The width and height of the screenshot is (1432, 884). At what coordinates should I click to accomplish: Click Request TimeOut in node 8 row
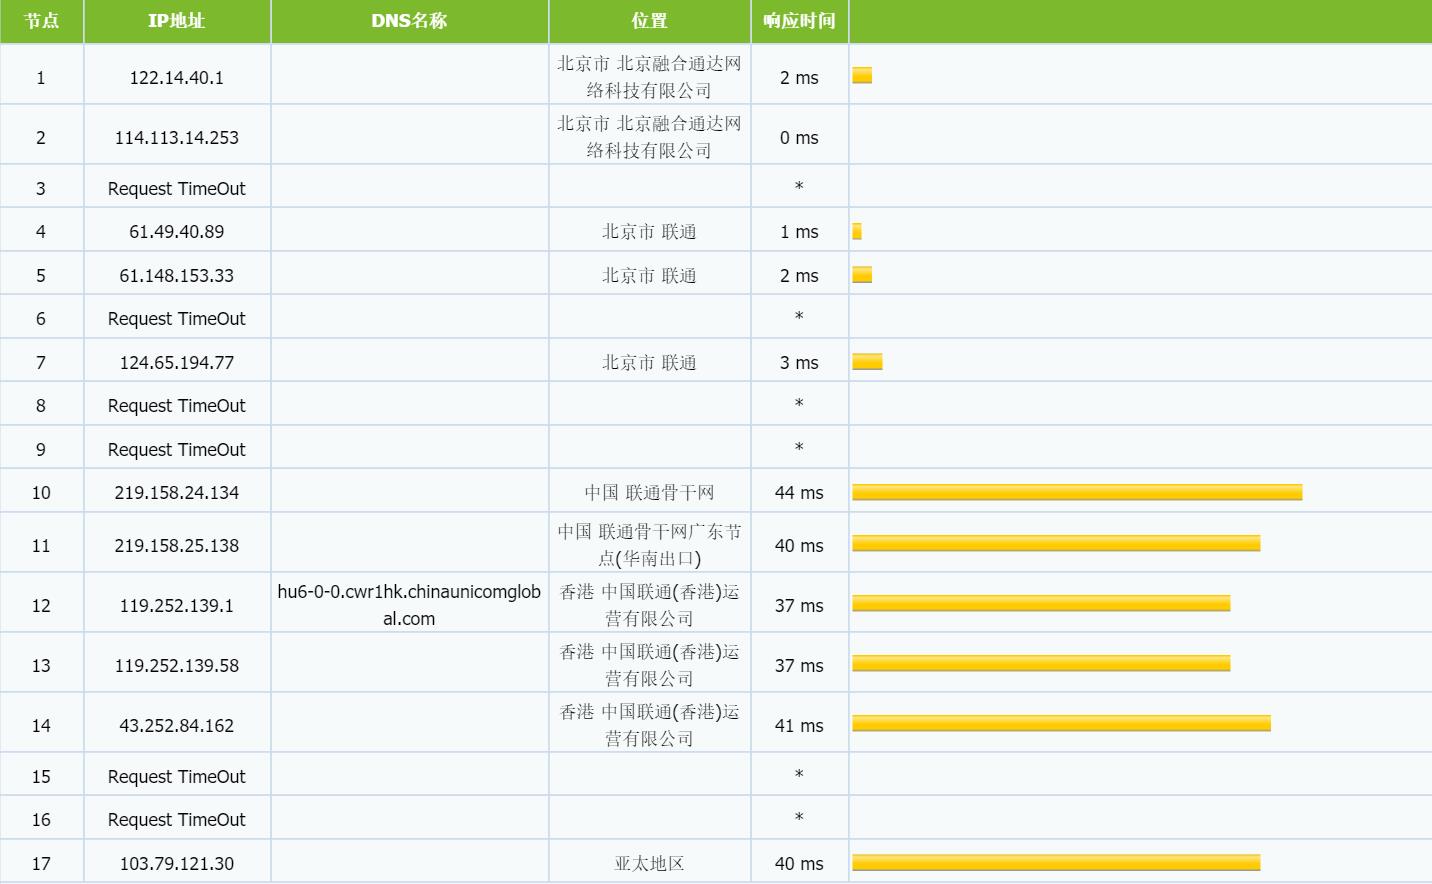click(177, 406)
